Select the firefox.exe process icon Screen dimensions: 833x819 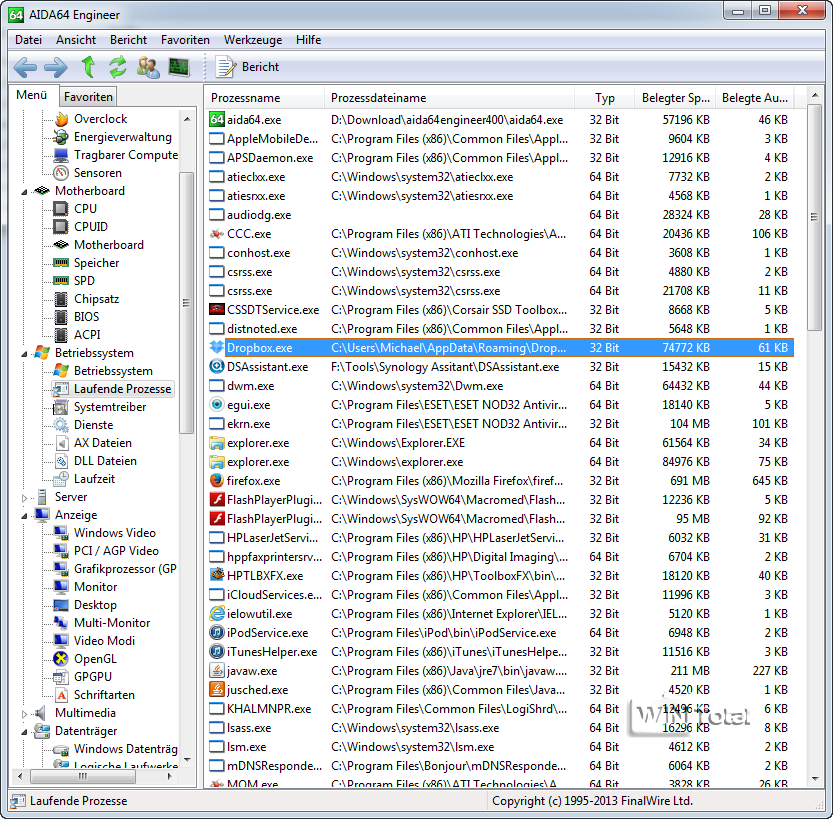point(217,481)
